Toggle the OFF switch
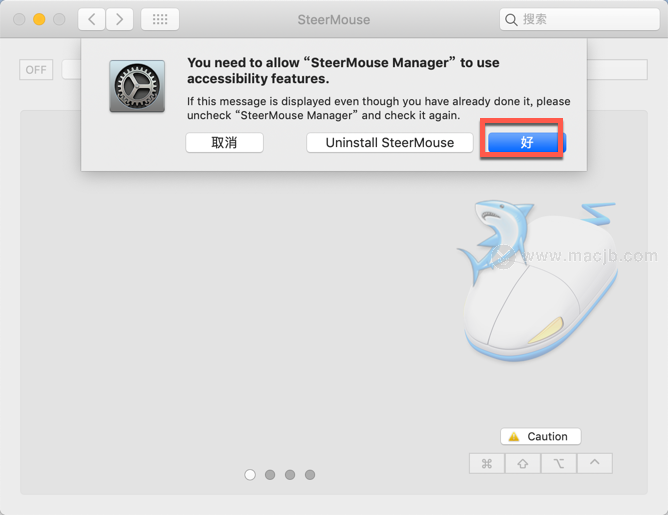 pyautogui.click(x=36, y=70)
